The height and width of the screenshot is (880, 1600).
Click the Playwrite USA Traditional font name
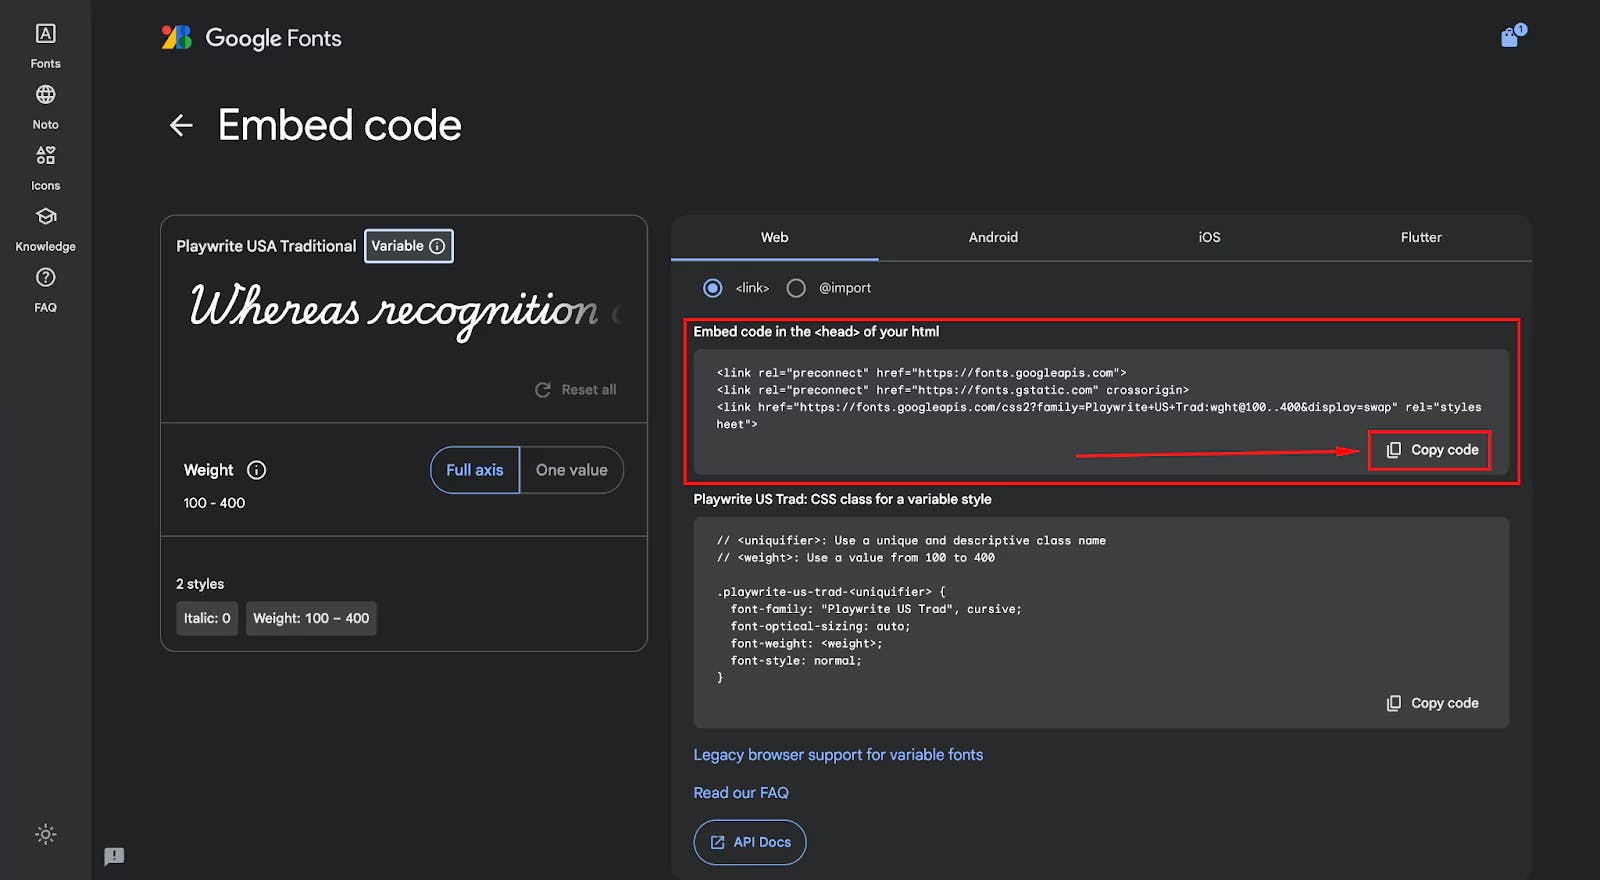click(x=266, y=246)
